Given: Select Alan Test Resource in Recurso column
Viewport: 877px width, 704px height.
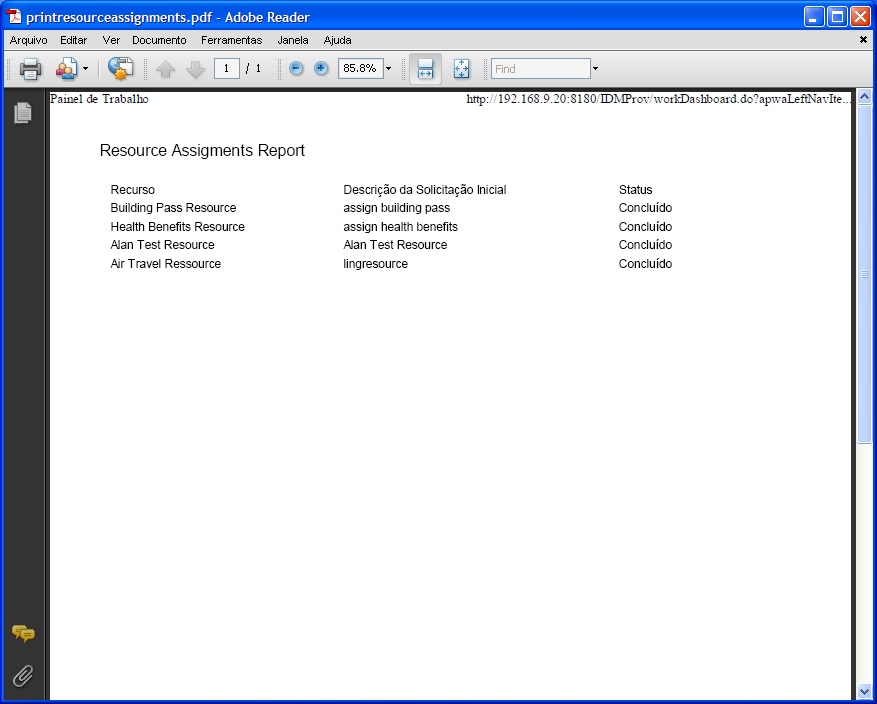Looking at the screenshot, I should click(x=162, y=245).
